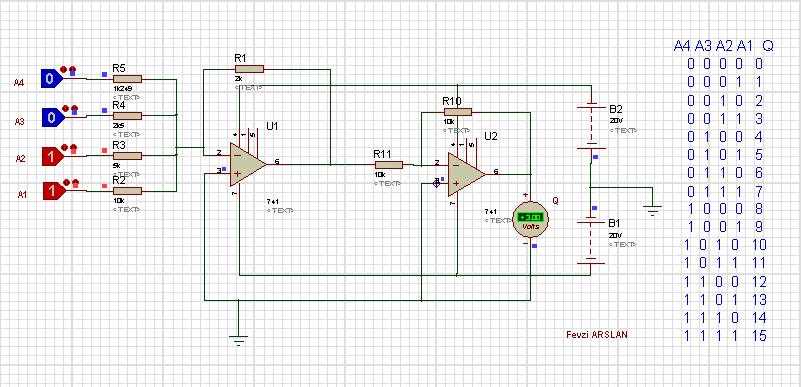Screen dimensions: 801x387
Task: Select resistor R4 body
Action: point(127,116)
